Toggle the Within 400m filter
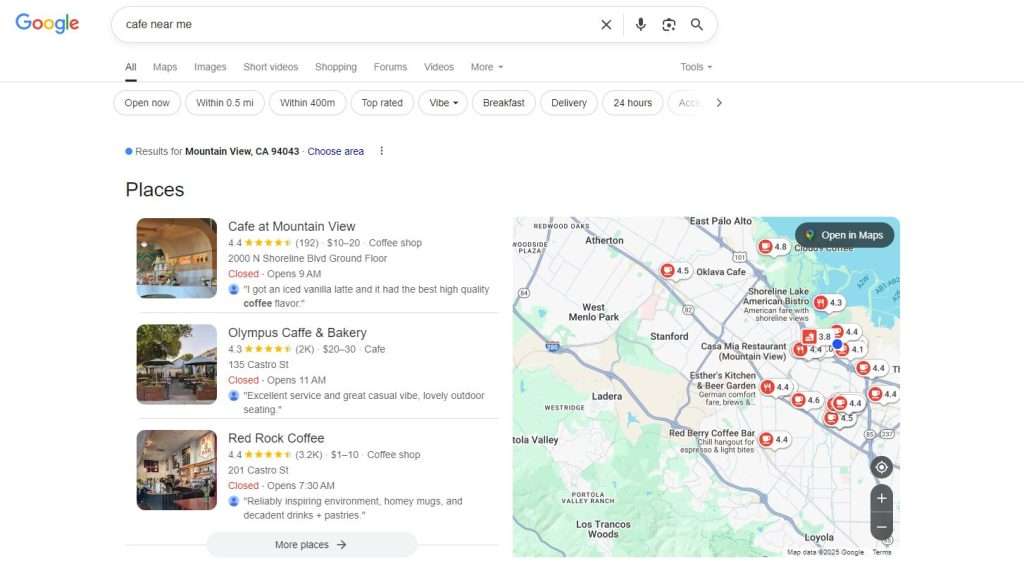This screenshot has width=1024, height=577. coord(308,102)
